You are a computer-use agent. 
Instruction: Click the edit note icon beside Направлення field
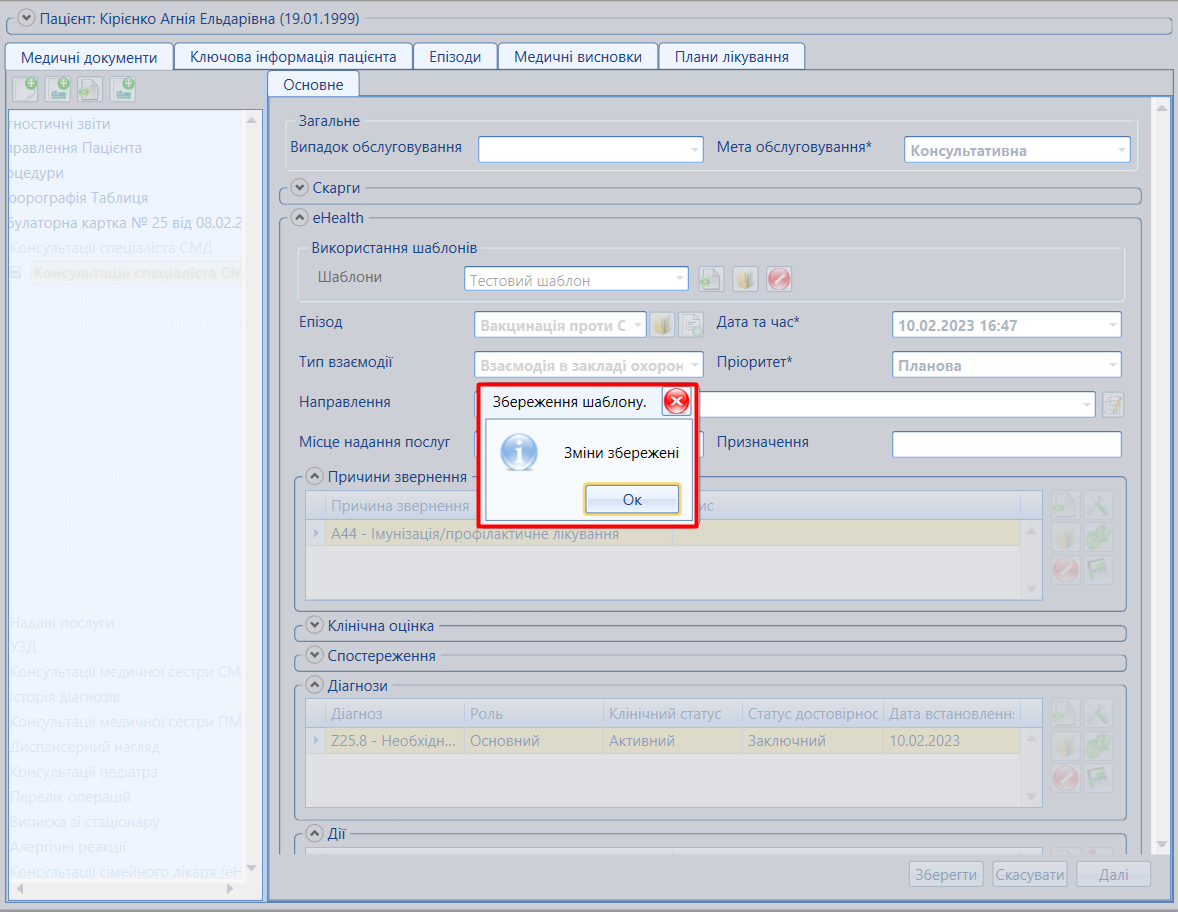pyautogui.click(x=1113, y=405)
